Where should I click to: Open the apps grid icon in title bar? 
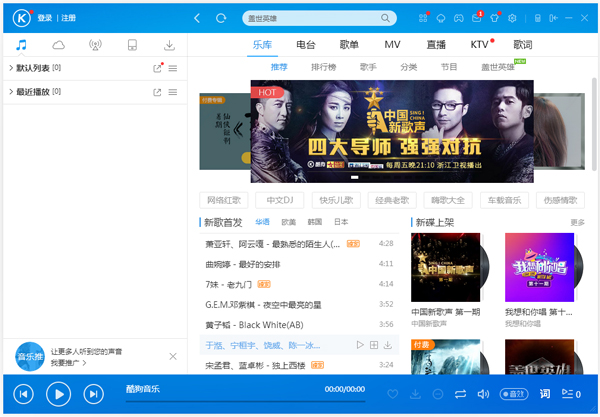click(x=423, y=18)
